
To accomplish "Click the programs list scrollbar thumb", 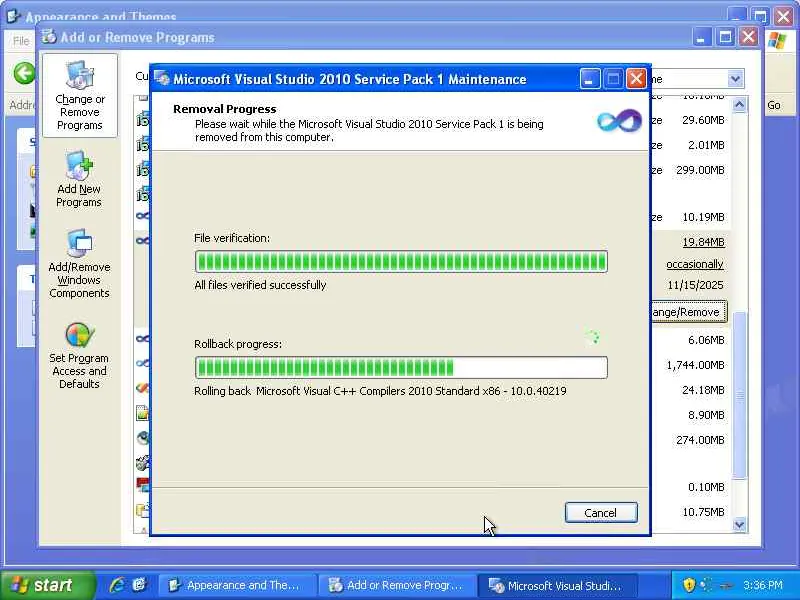I will (x=739, y=395).
